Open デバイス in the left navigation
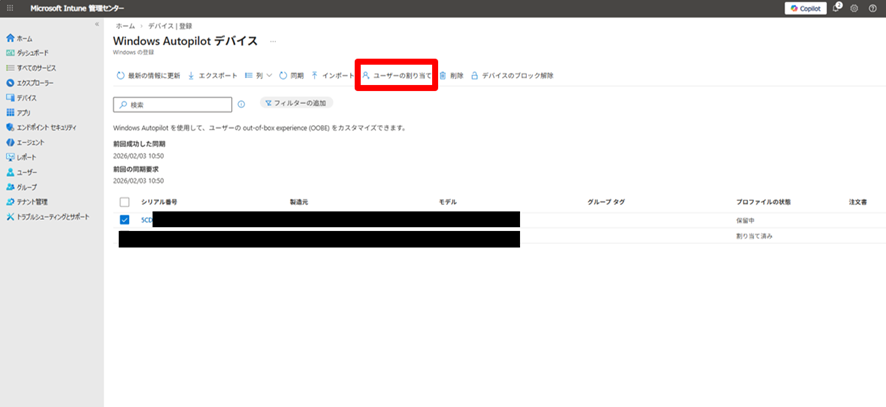The image size is (886, 407). click(x=26, y=98)
